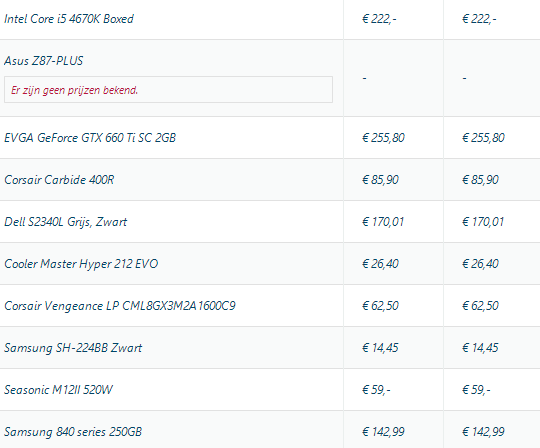The height and width of the screenshot is (448, 540).
Task: Click first € 222,- price of Intel Core i5
Action: tap(379, 19)
